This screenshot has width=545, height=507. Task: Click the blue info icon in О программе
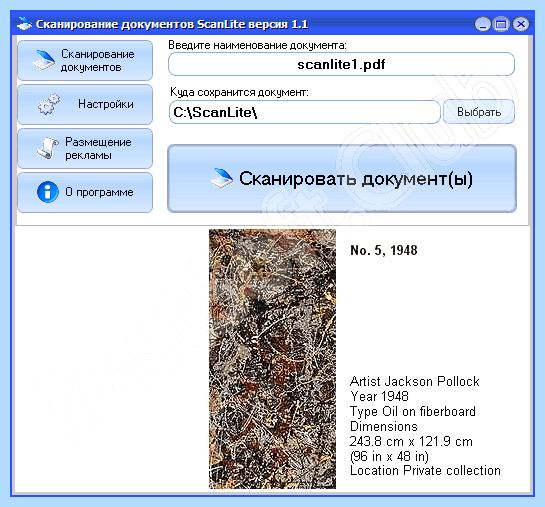pos(48,192)
